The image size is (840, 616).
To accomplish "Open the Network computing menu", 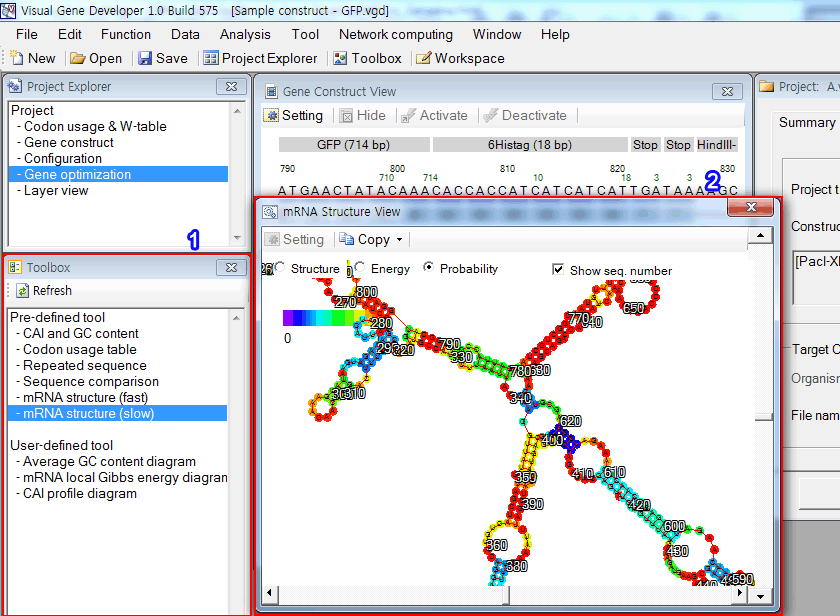I will (395, 34).
